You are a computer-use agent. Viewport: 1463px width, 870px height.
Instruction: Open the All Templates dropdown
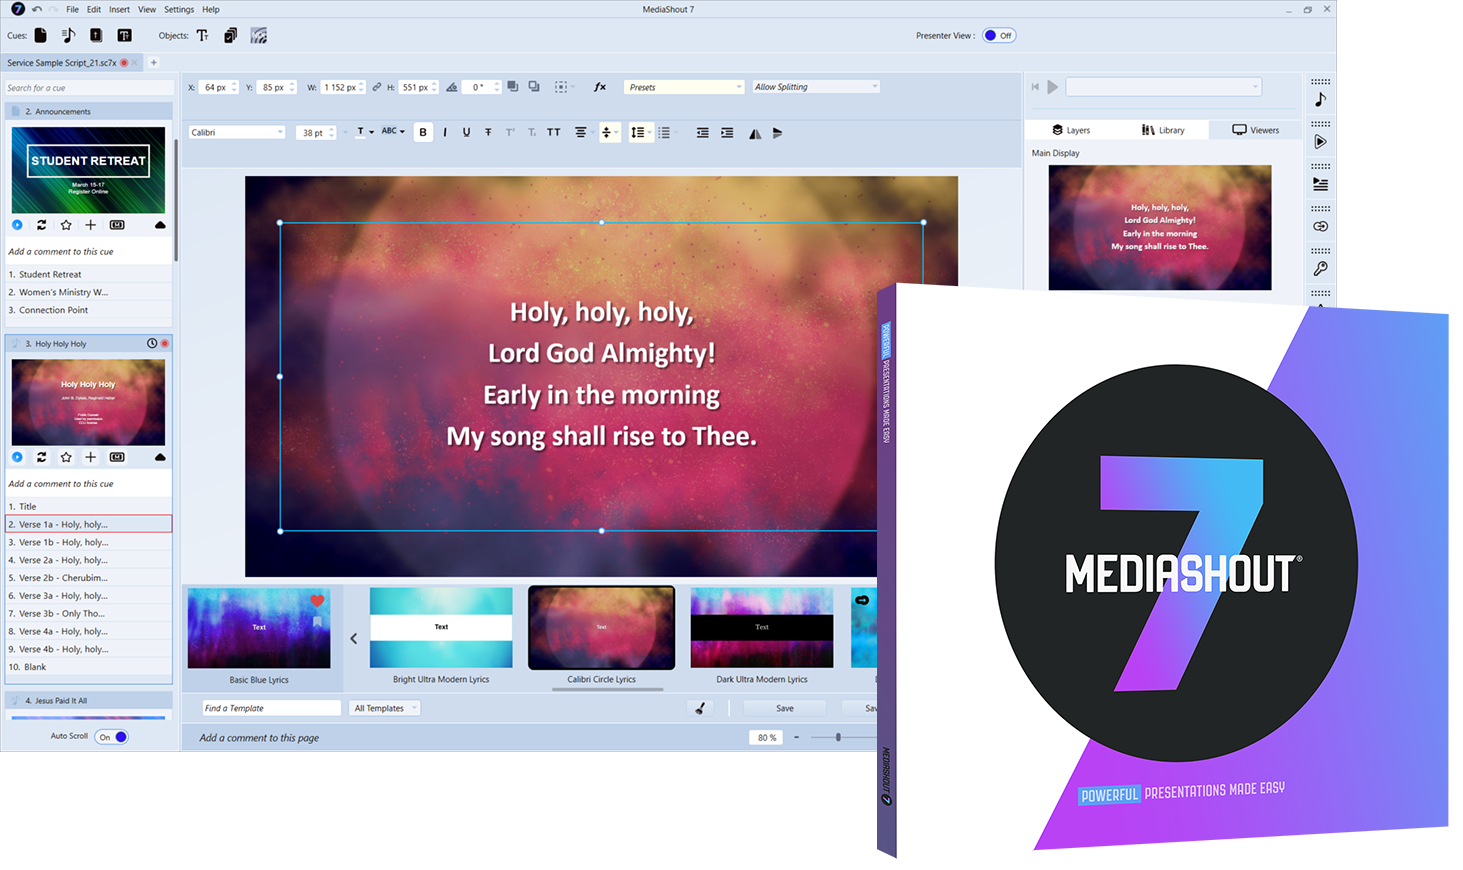click(x=385, y=708)
